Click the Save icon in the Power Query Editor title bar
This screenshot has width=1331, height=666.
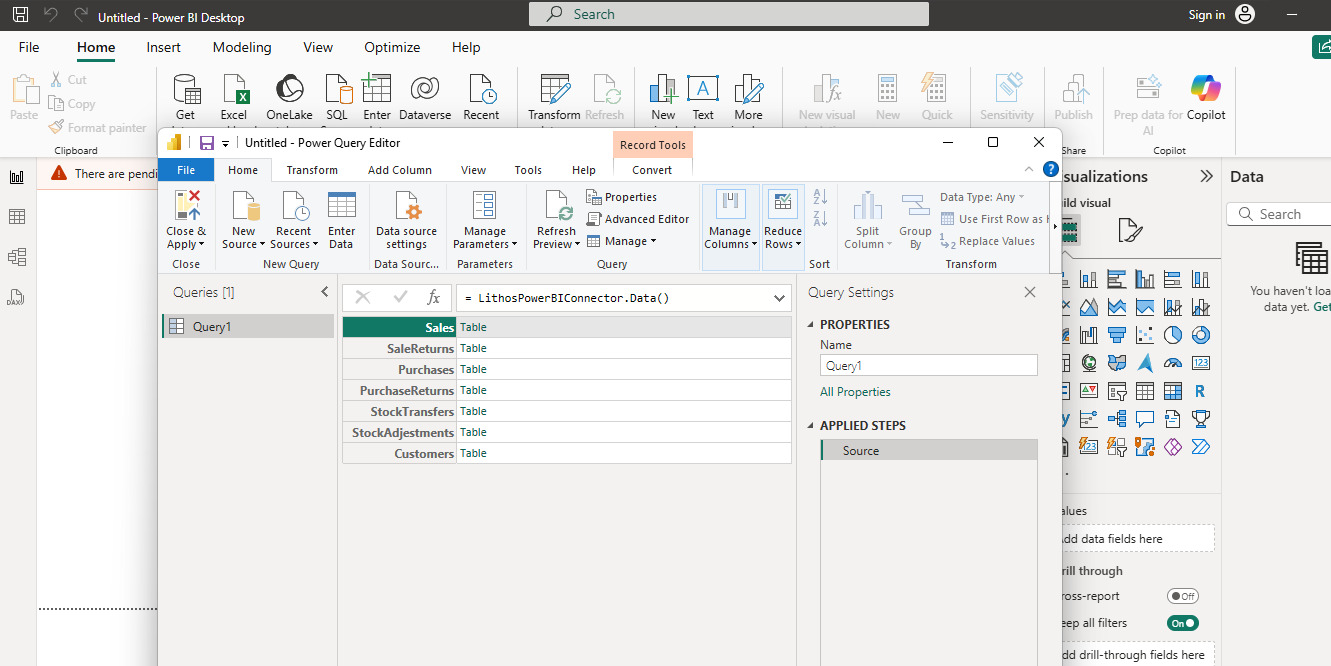tap(207, 143)
